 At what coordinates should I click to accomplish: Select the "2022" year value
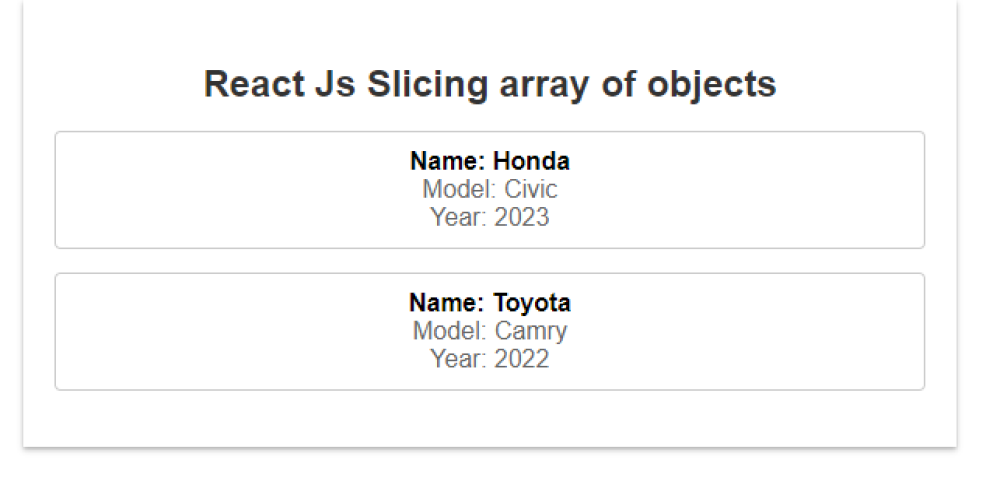521,359
